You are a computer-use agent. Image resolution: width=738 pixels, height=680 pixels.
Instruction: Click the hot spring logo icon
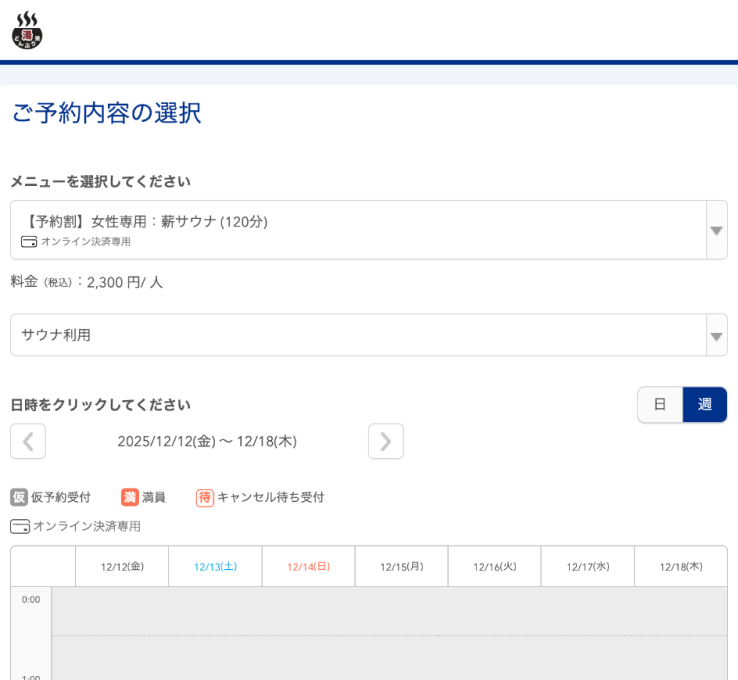27,30
